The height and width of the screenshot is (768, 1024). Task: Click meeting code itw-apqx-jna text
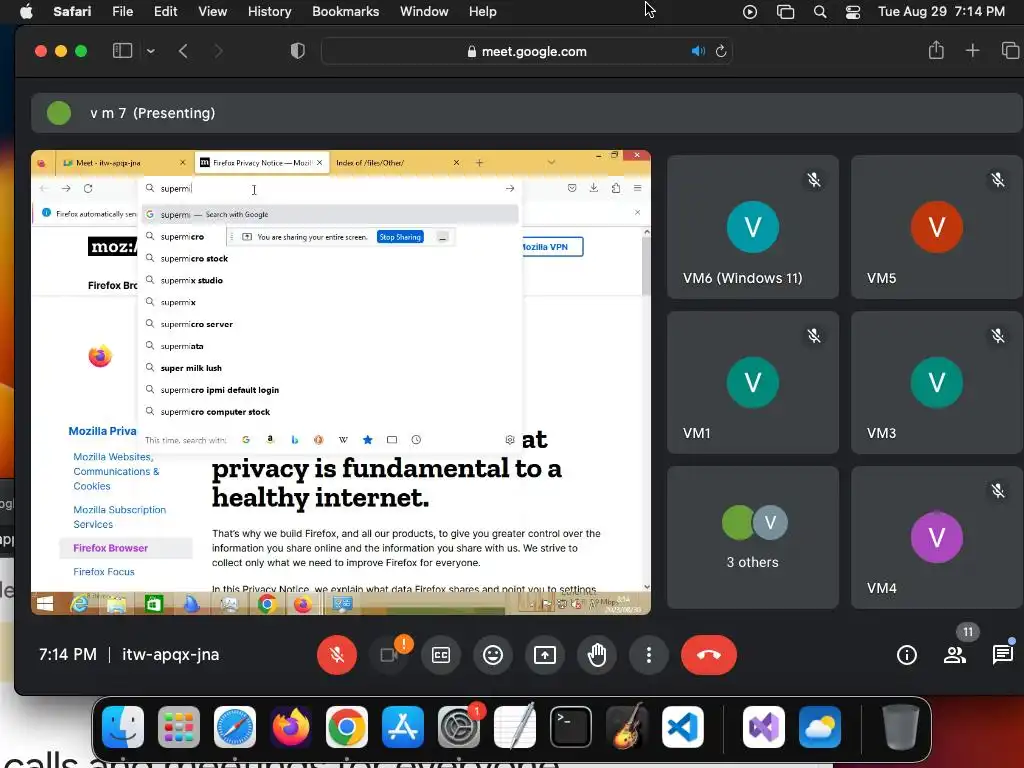tap(170, 654)
